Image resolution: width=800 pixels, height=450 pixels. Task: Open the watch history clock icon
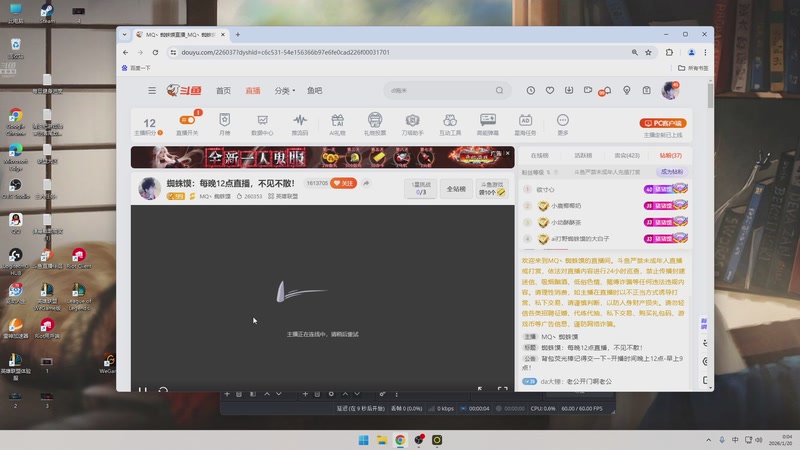point(531,90)
